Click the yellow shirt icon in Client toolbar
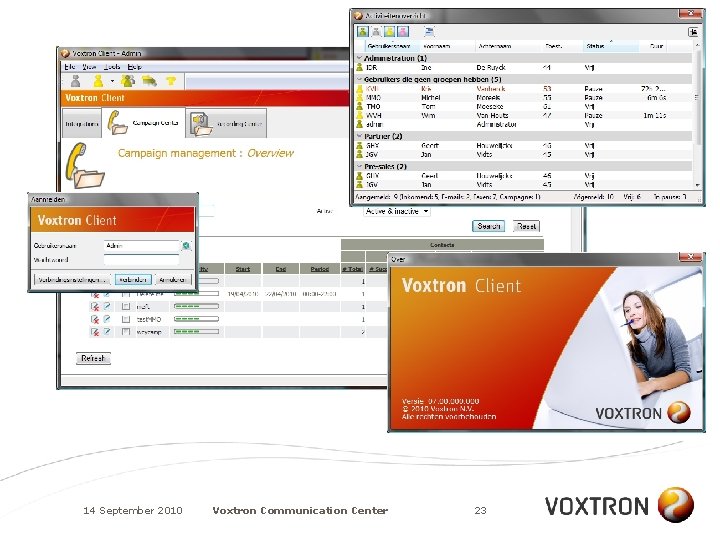 (x=171, y=81)
